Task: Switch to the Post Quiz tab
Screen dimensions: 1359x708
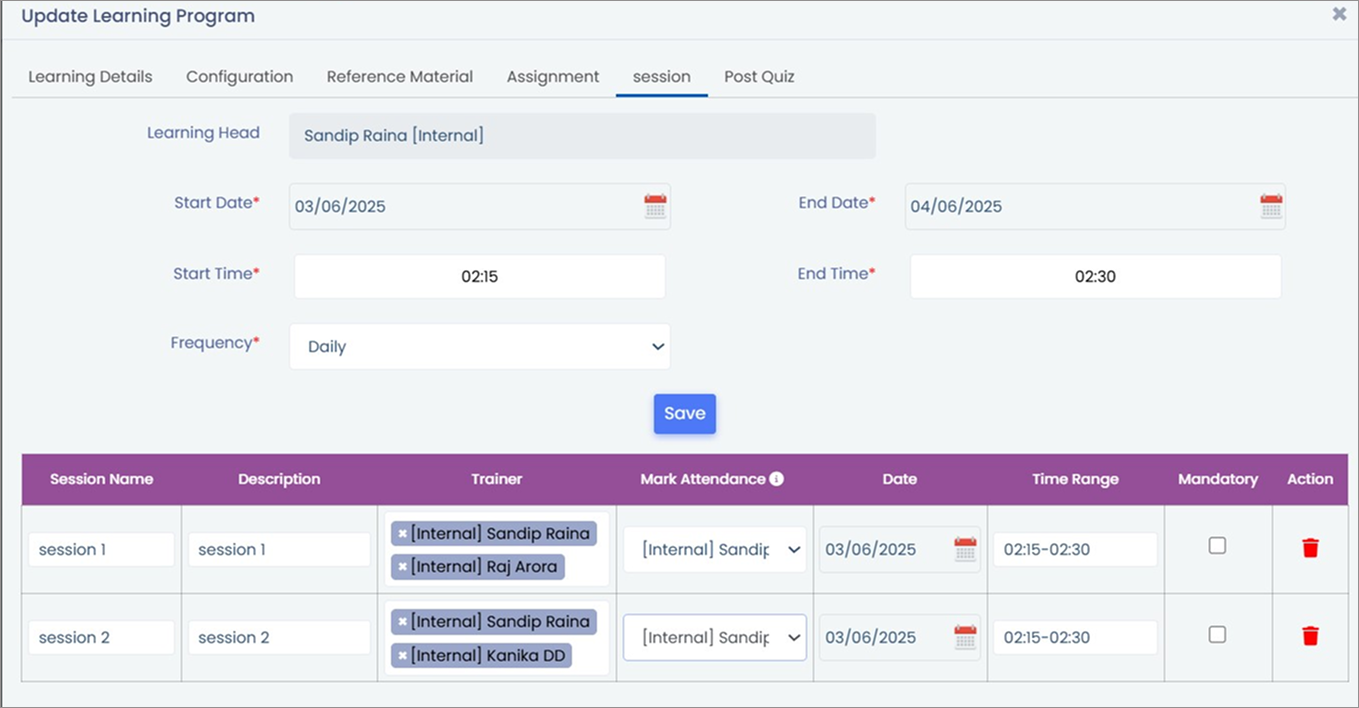Action: (759, 77)
